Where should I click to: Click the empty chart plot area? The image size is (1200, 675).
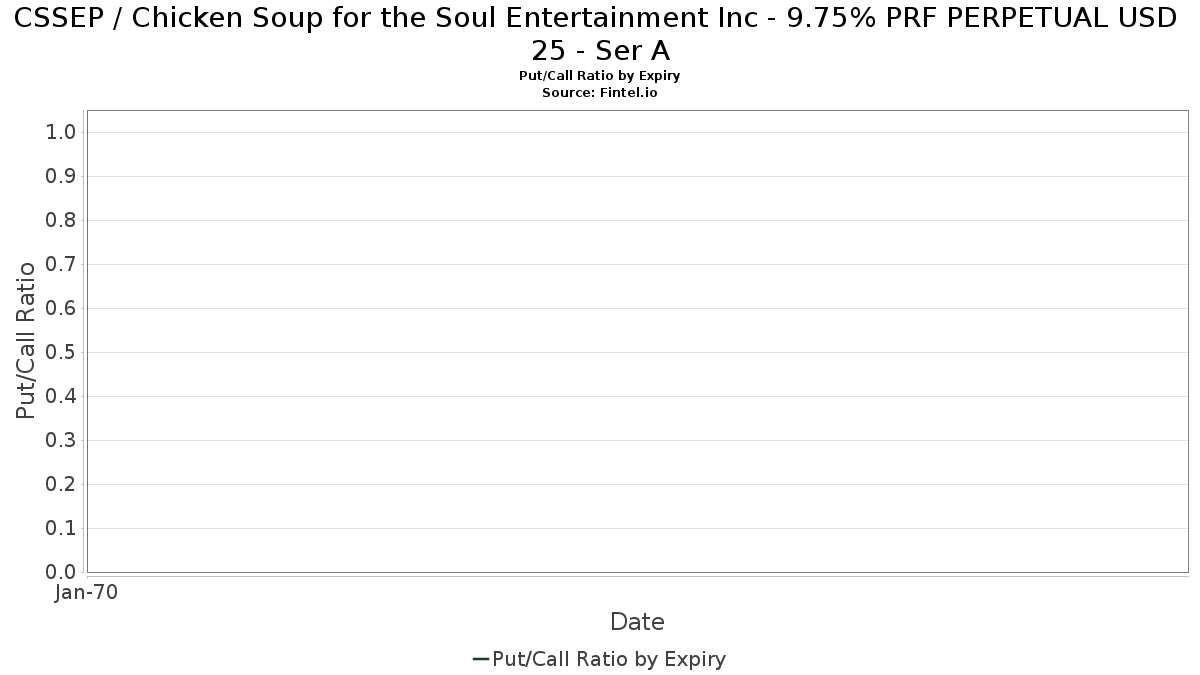point(637,340)
